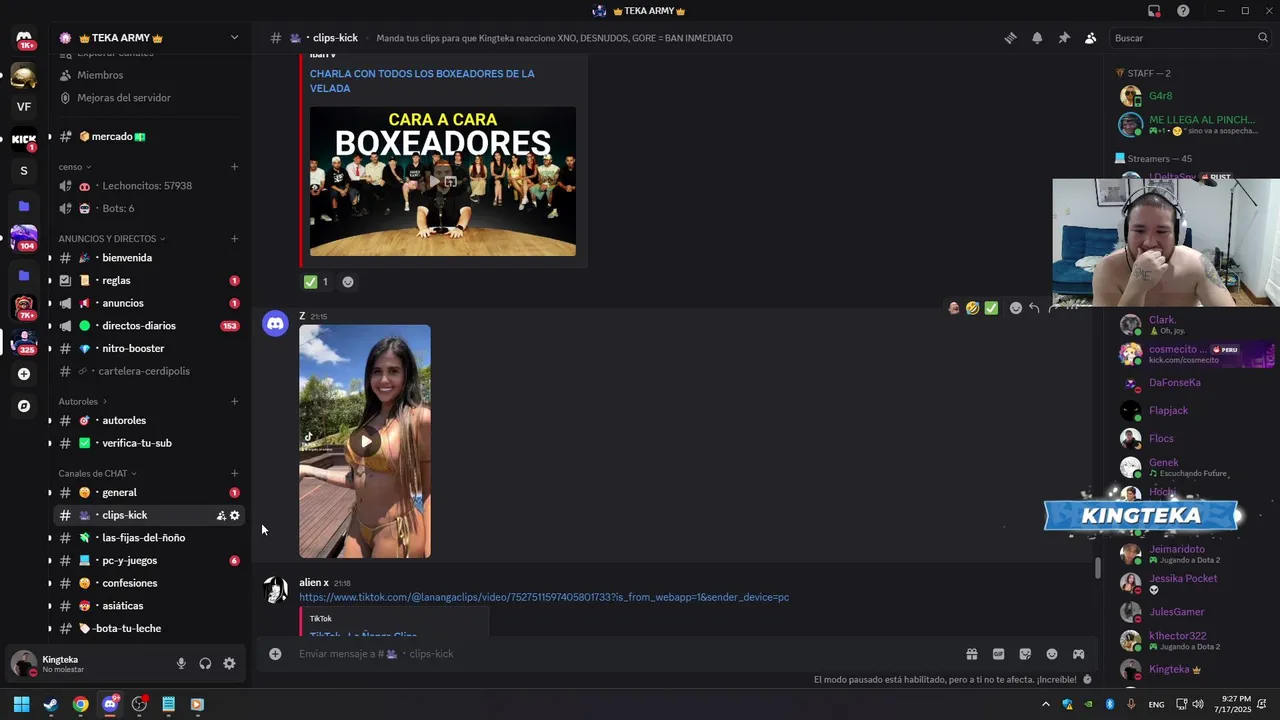
Task: Edit clips-kick channel settings gear
Action: click(x=235, y=516)
